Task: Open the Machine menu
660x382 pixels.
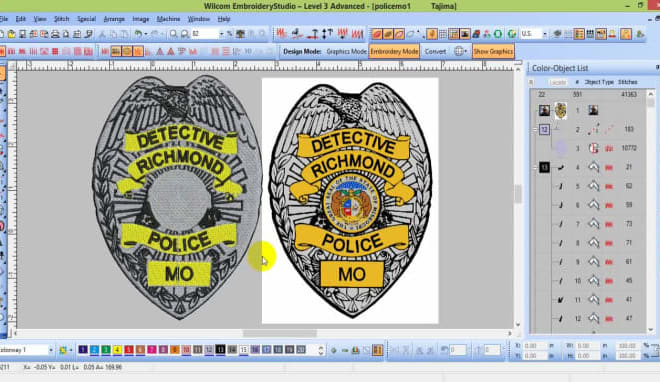Action: coord(168,19)
